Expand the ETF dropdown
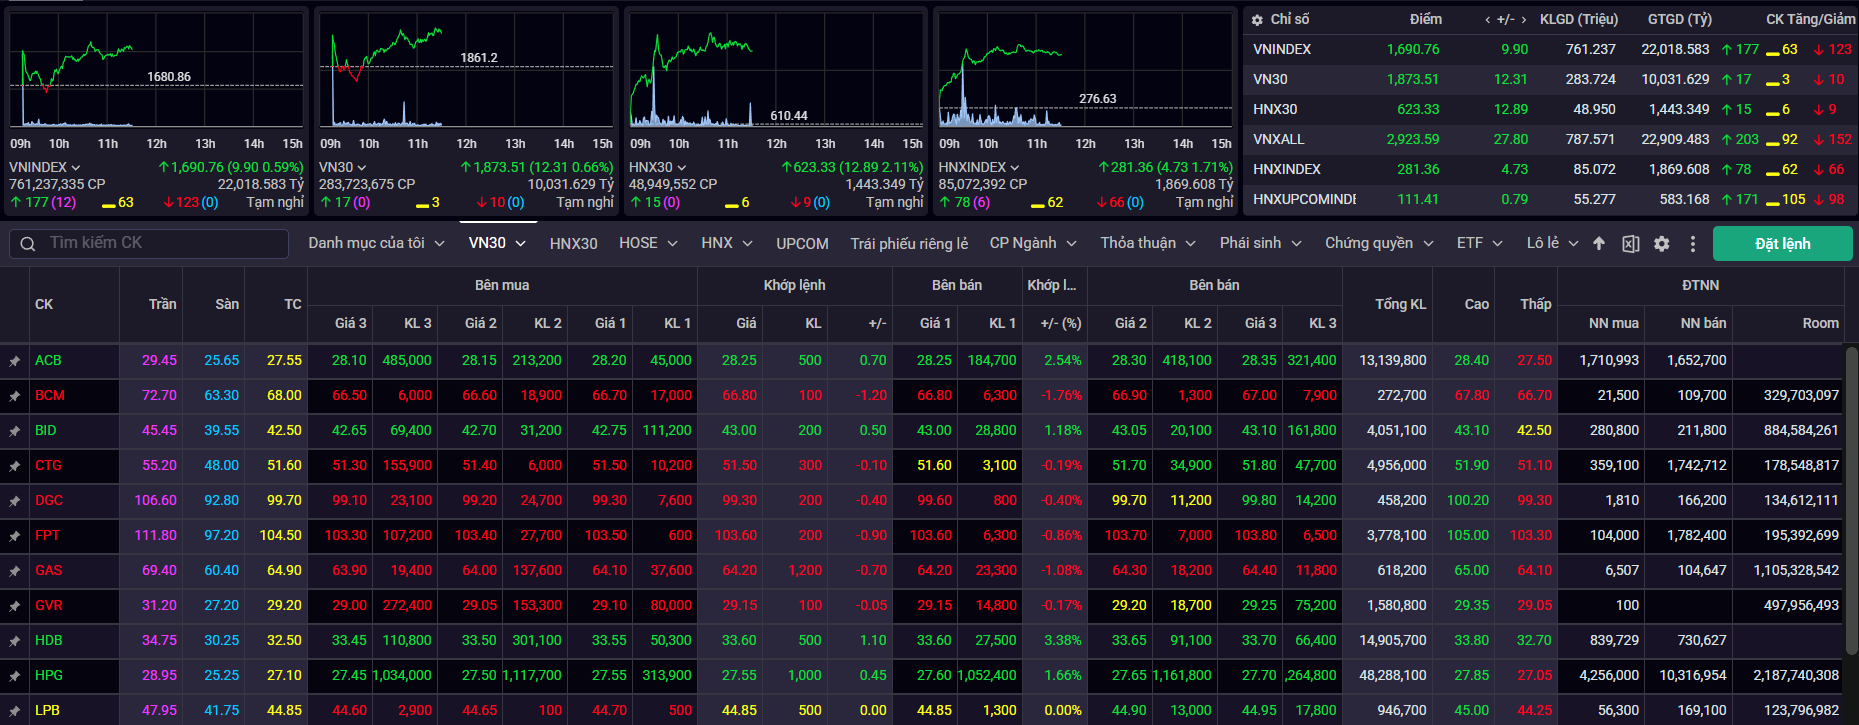The width and height of the screenshot is (1859, 725). point(1480,243)
